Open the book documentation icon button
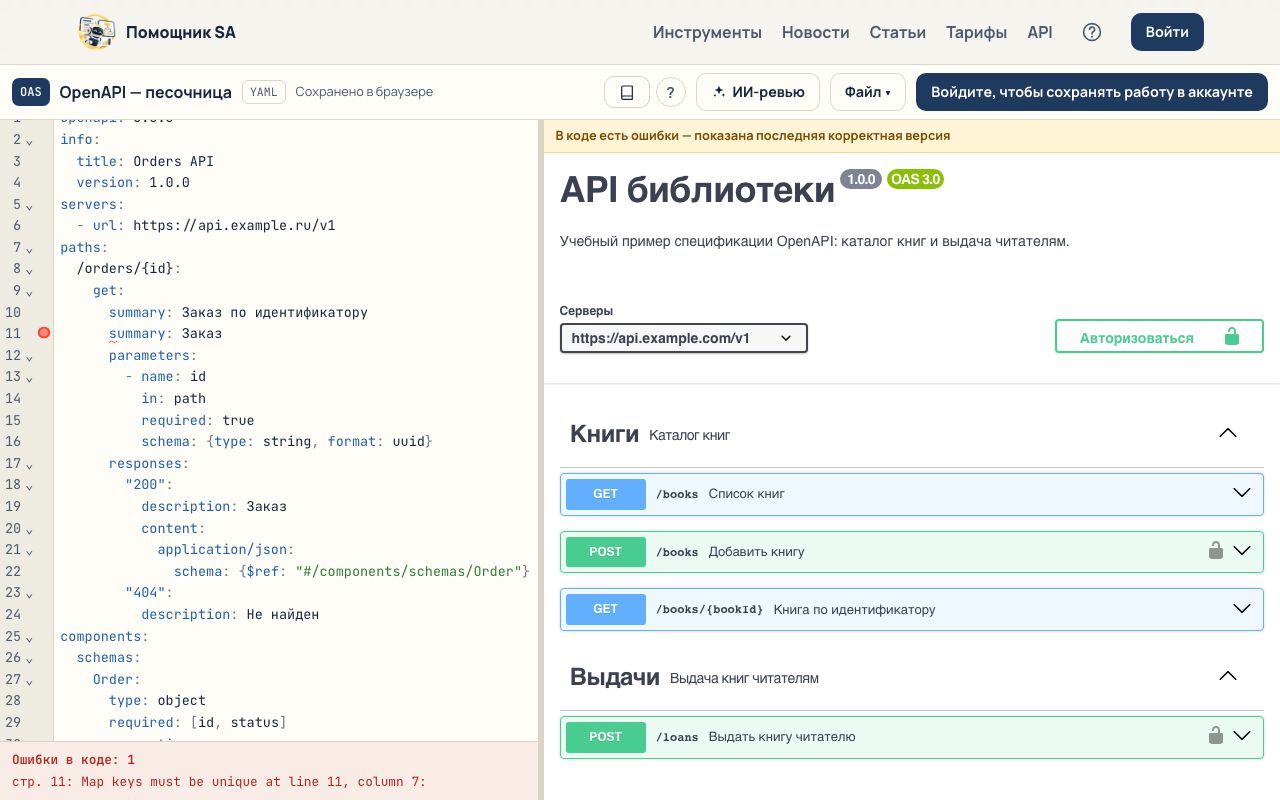Image resolution: width=1280 pixels, height=800 pixels. (627, 92)
